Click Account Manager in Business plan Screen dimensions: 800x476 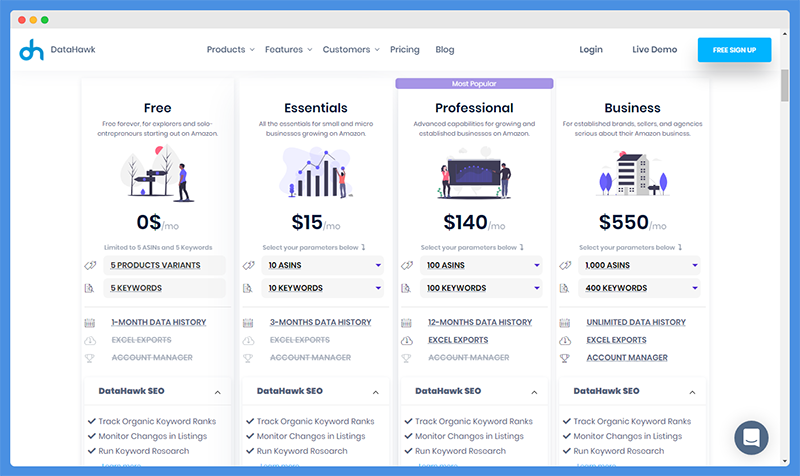(x=627, y=358)
